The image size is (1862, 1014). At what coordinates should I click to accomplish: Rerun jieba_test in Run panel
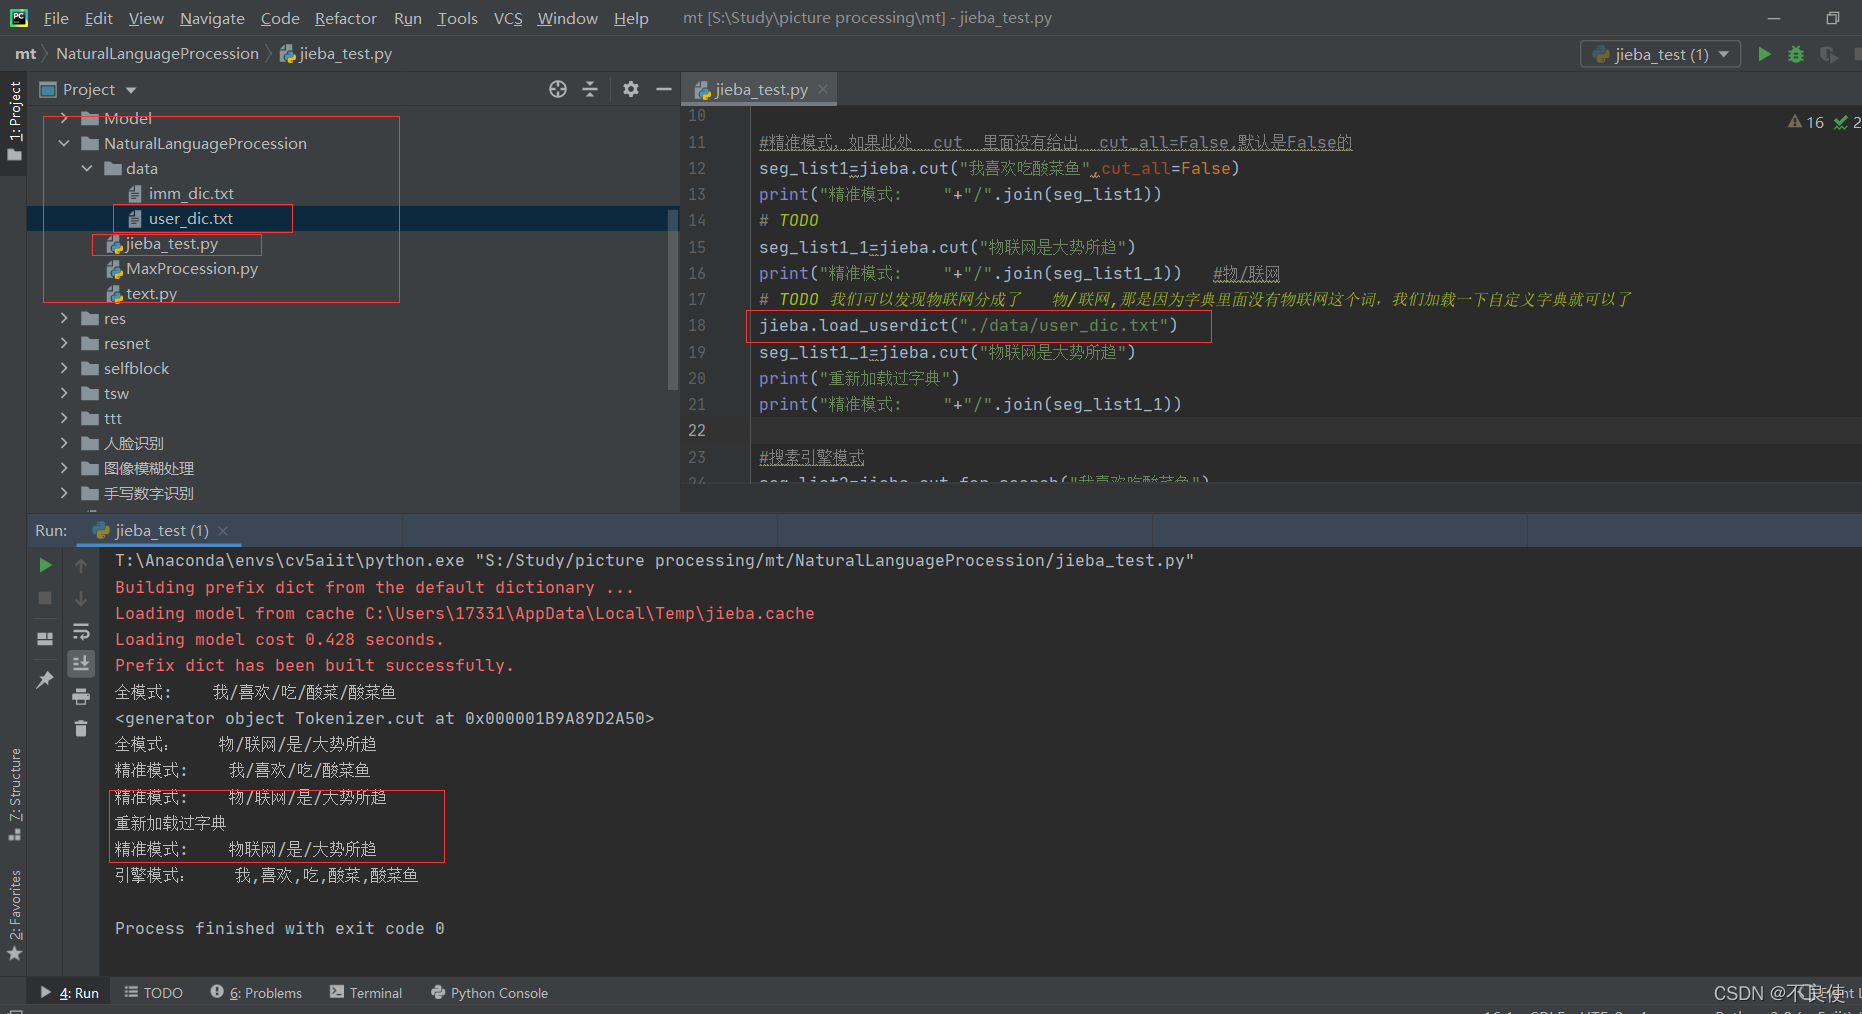point(45,565)
